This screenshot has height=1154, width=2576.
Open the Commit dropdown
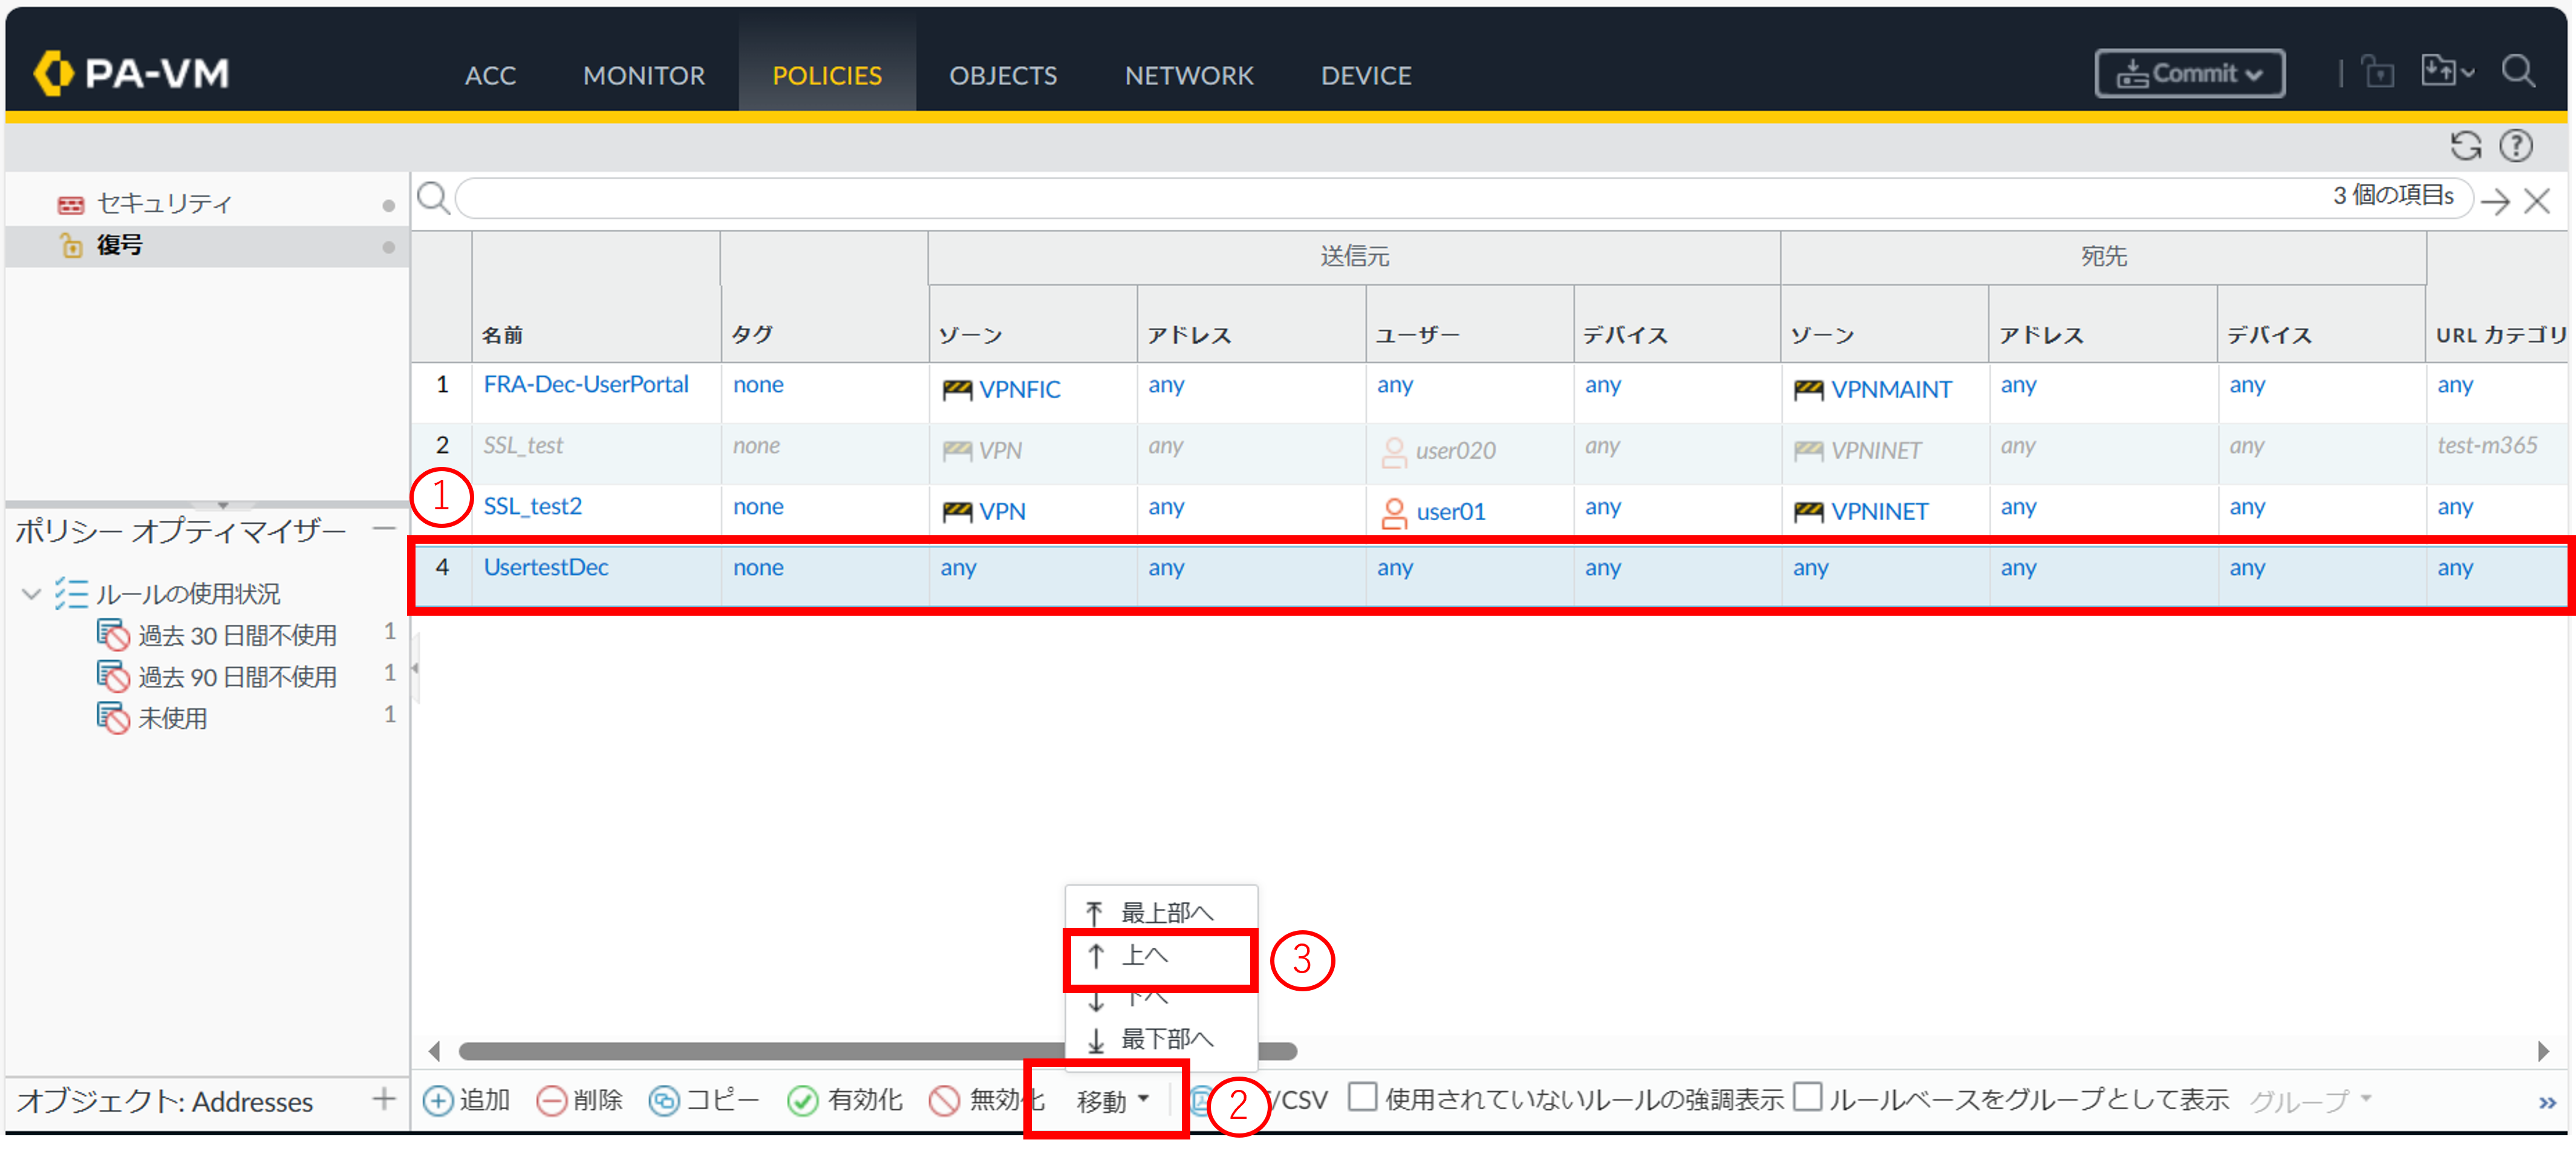pos(2189,74)
